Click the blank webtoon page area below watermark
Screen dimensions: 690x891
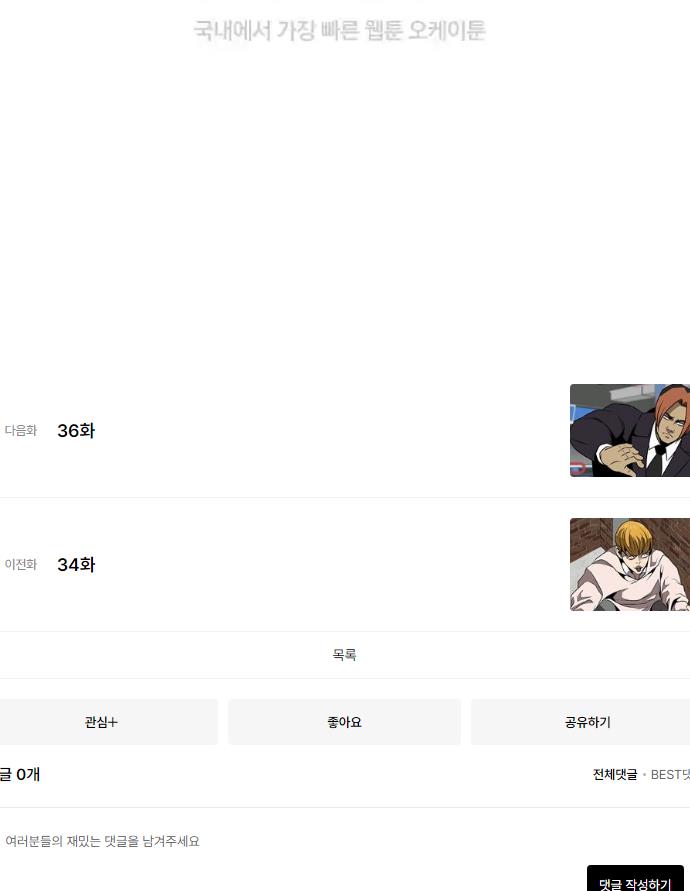pos(344,205)
